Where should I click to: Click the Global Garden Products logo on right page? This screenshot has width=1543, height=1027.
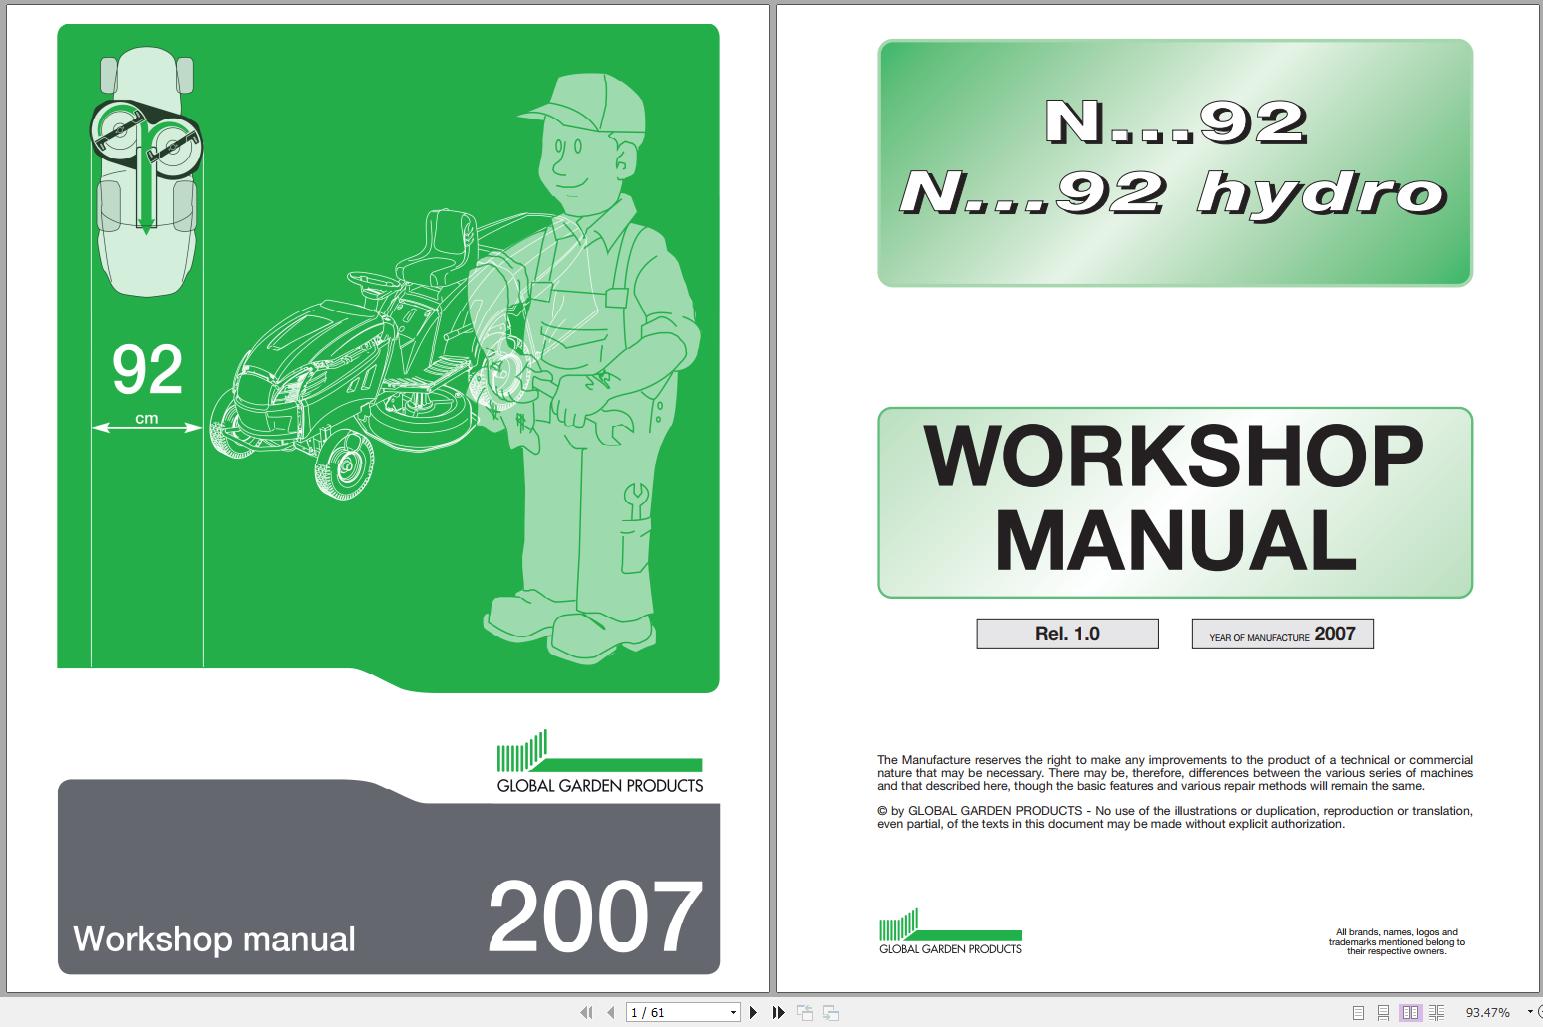(x=950, y=931)
